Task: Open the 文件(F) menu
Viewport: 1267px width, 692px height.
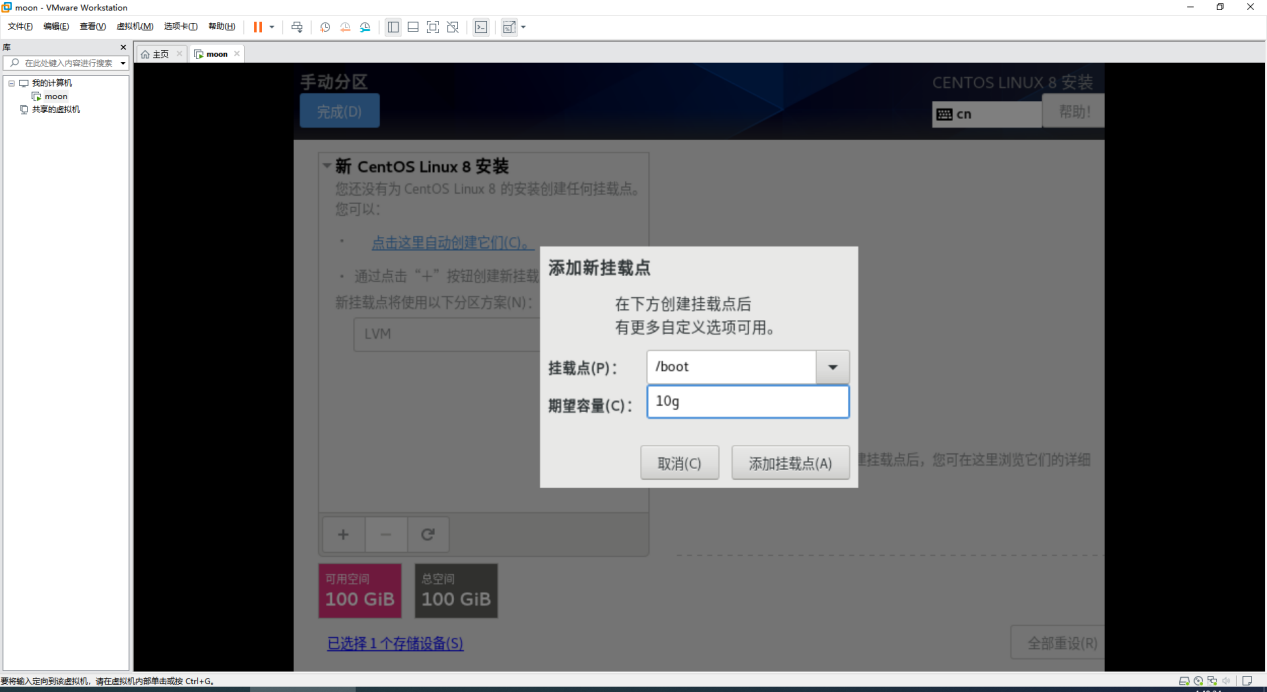Action: tap(20, 27)
